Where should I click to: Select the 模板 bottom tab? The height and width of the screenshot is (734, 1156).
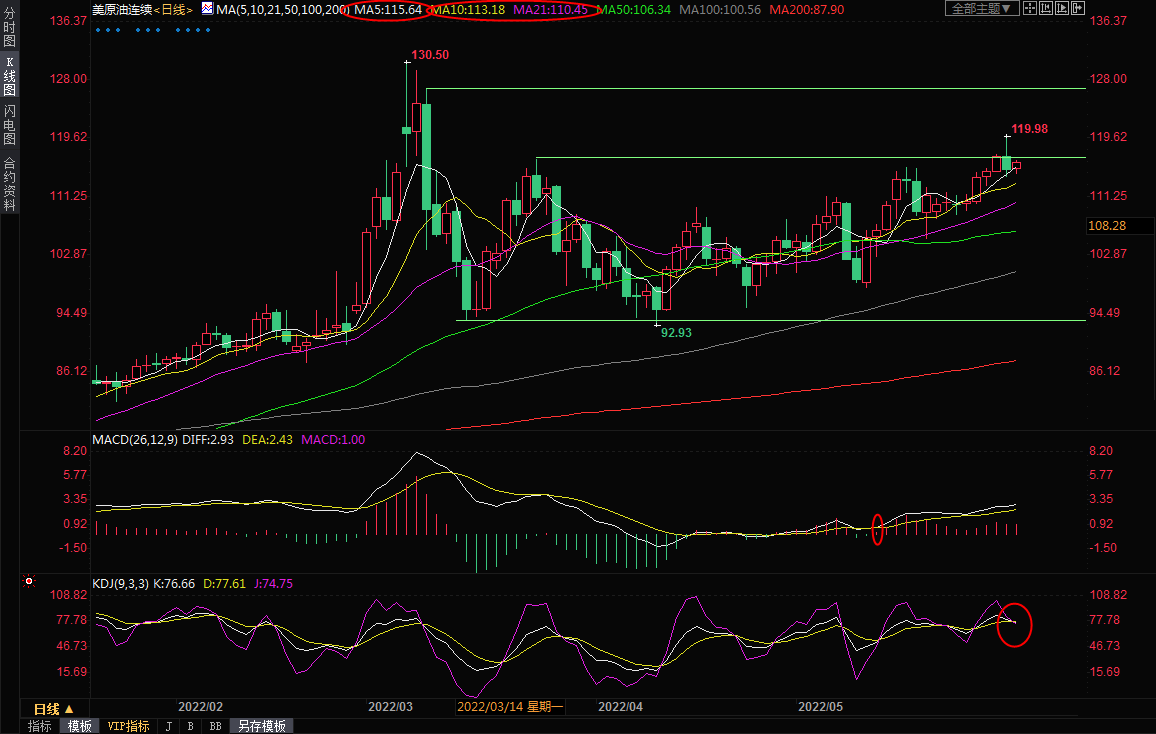tap(80, 726)
